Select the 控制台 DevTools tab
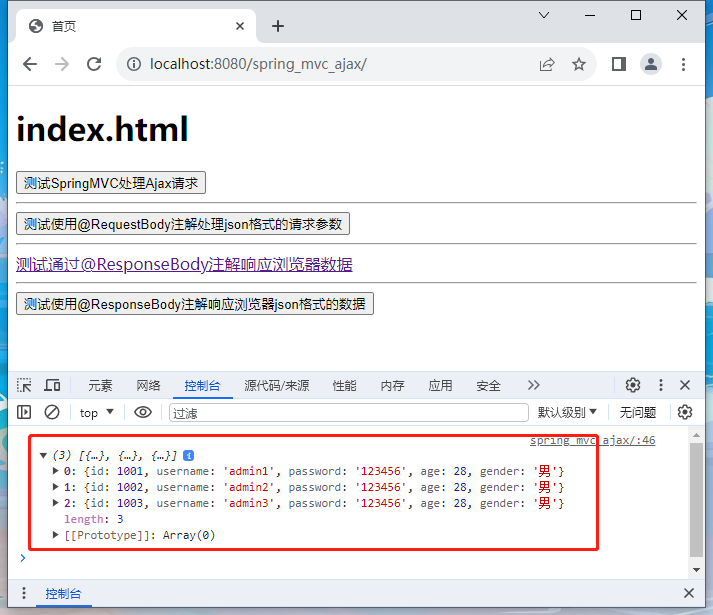 pyautogui.click(x=202, y=386)
